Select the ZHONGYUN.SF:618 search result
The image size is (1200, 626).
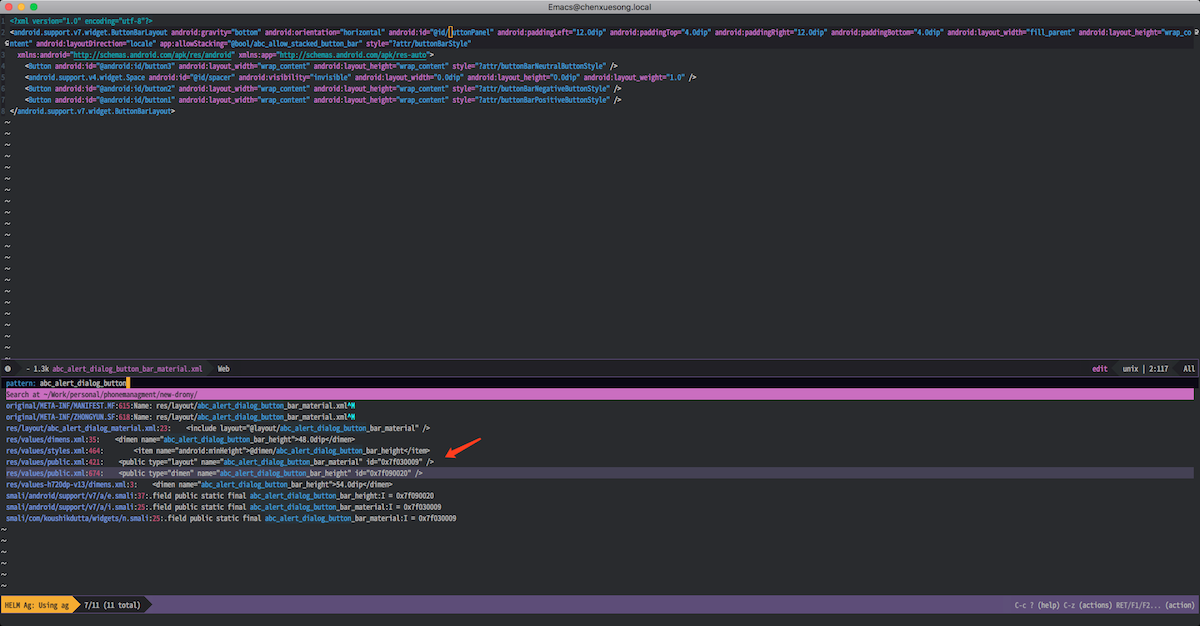(180, 416)
